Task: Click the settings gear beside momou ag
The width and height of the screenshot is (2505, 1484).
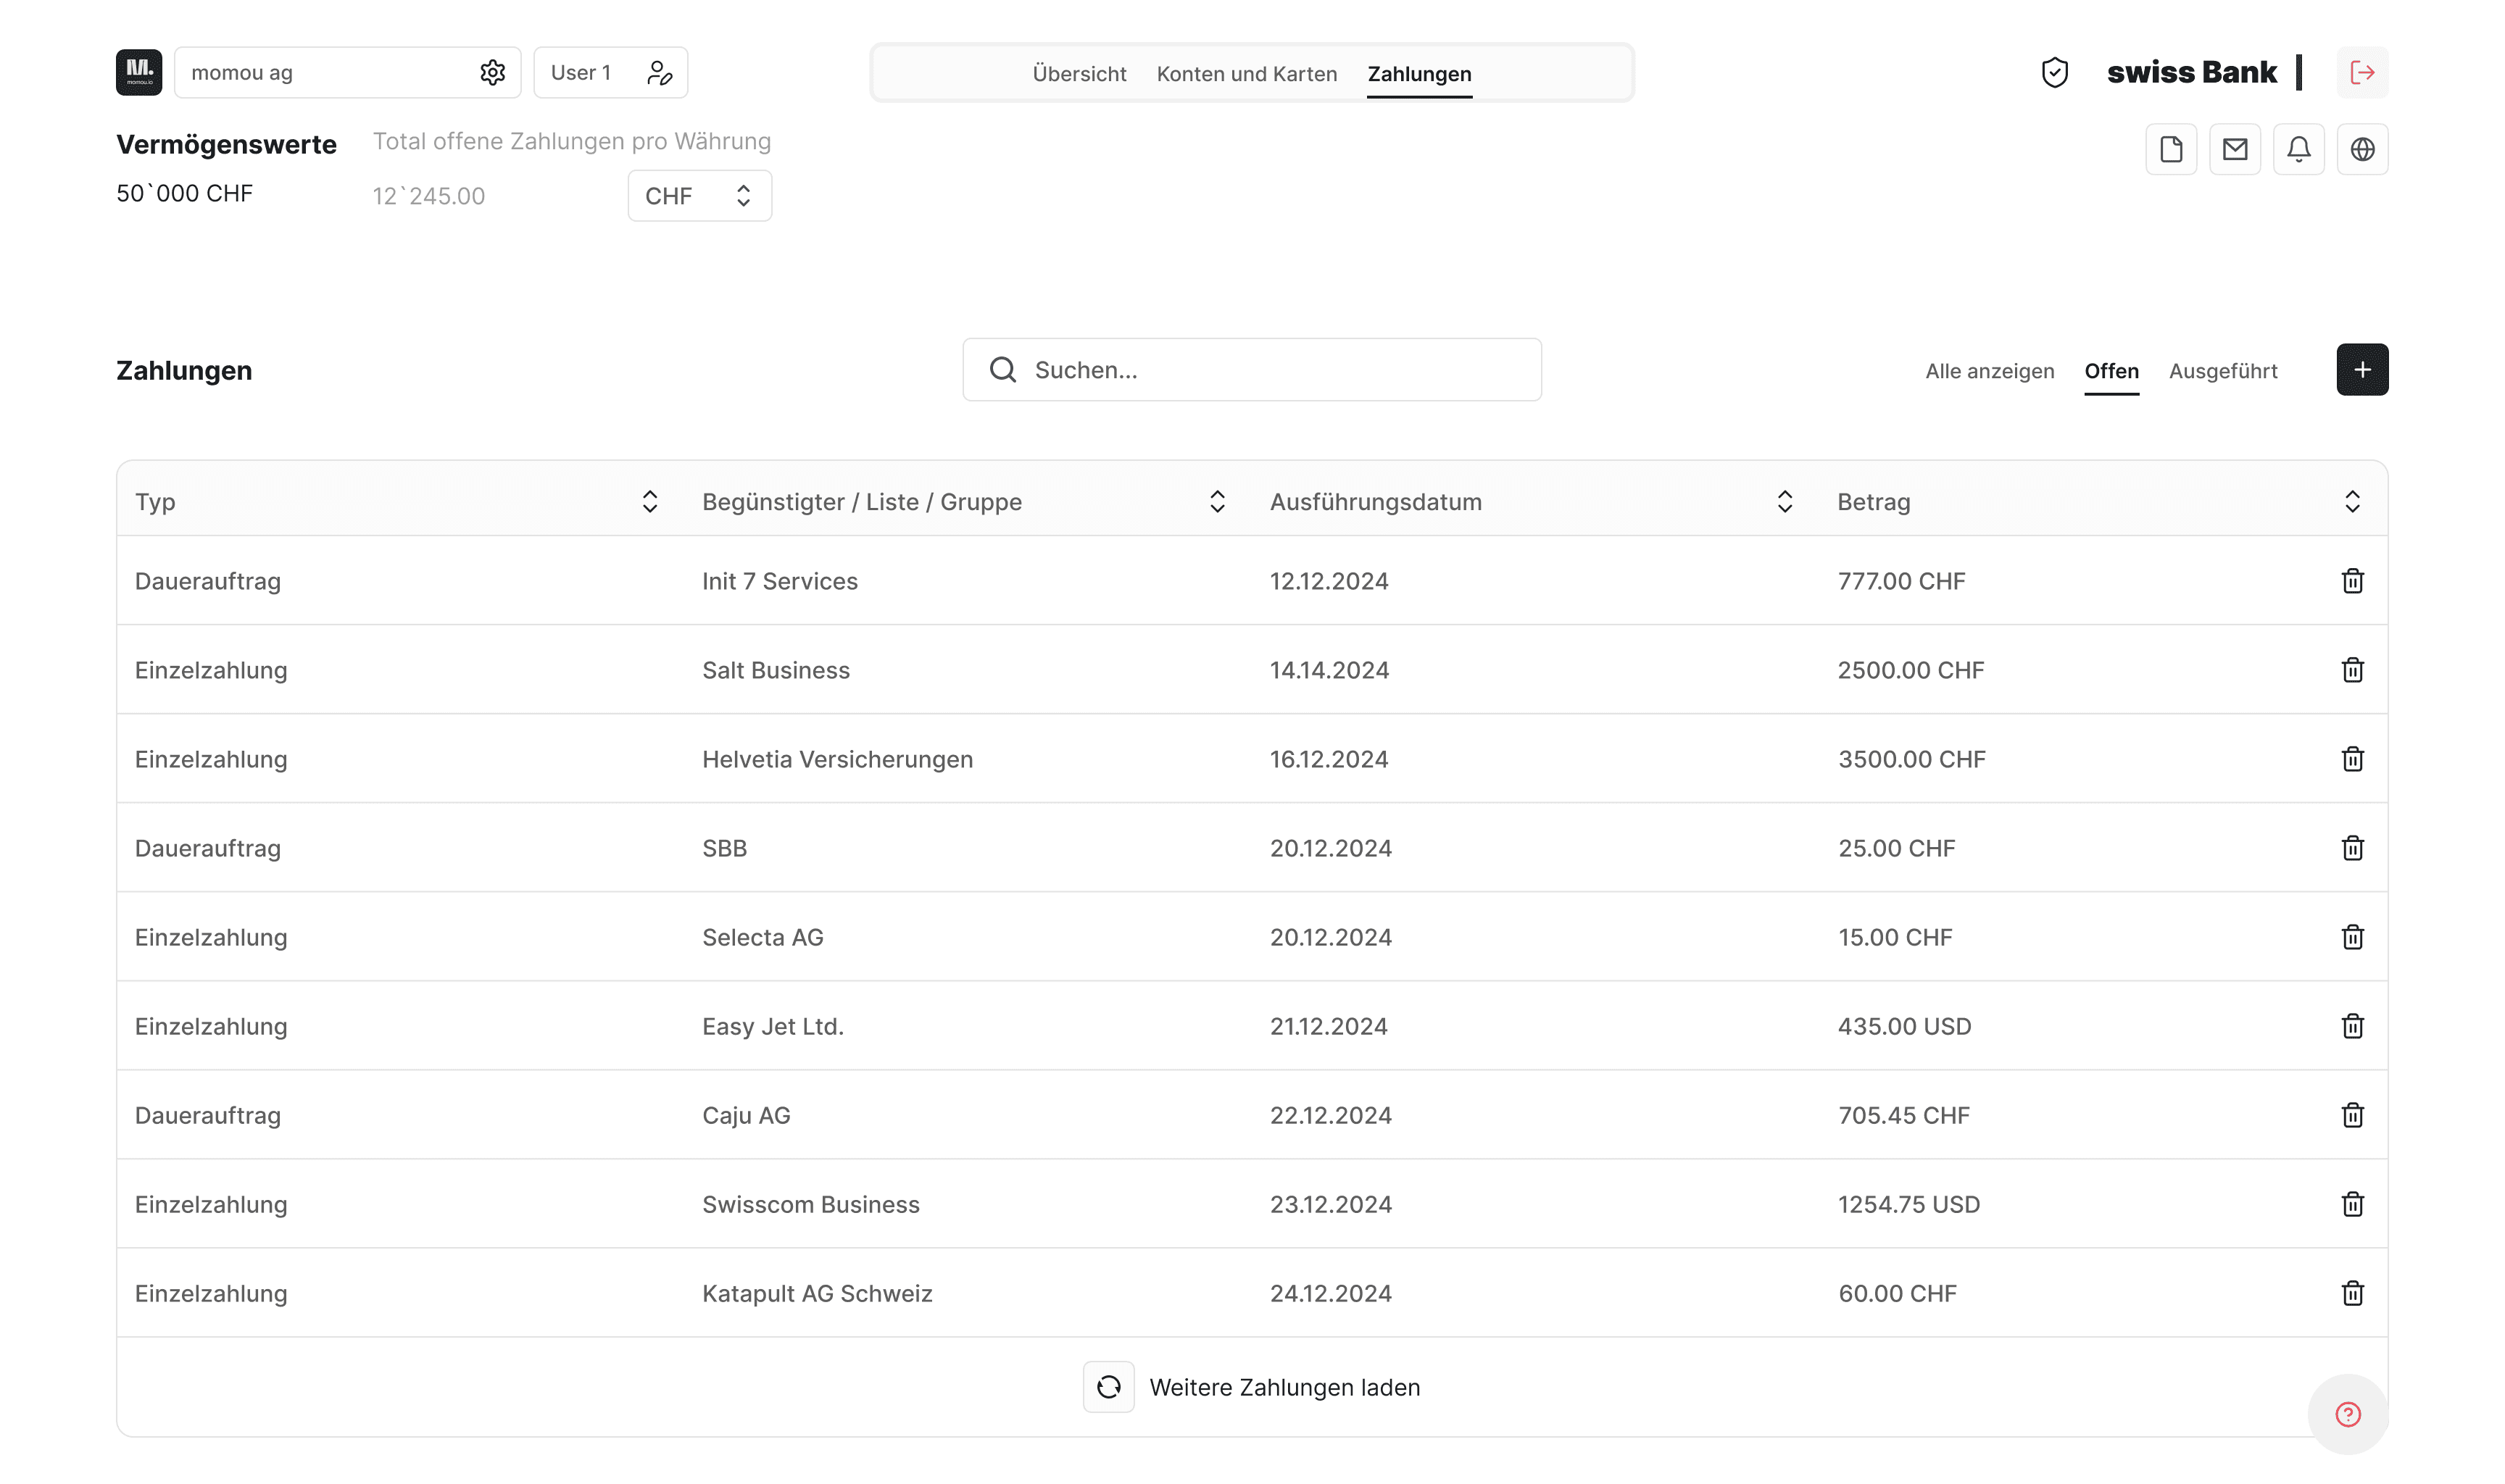Action: 492,72
